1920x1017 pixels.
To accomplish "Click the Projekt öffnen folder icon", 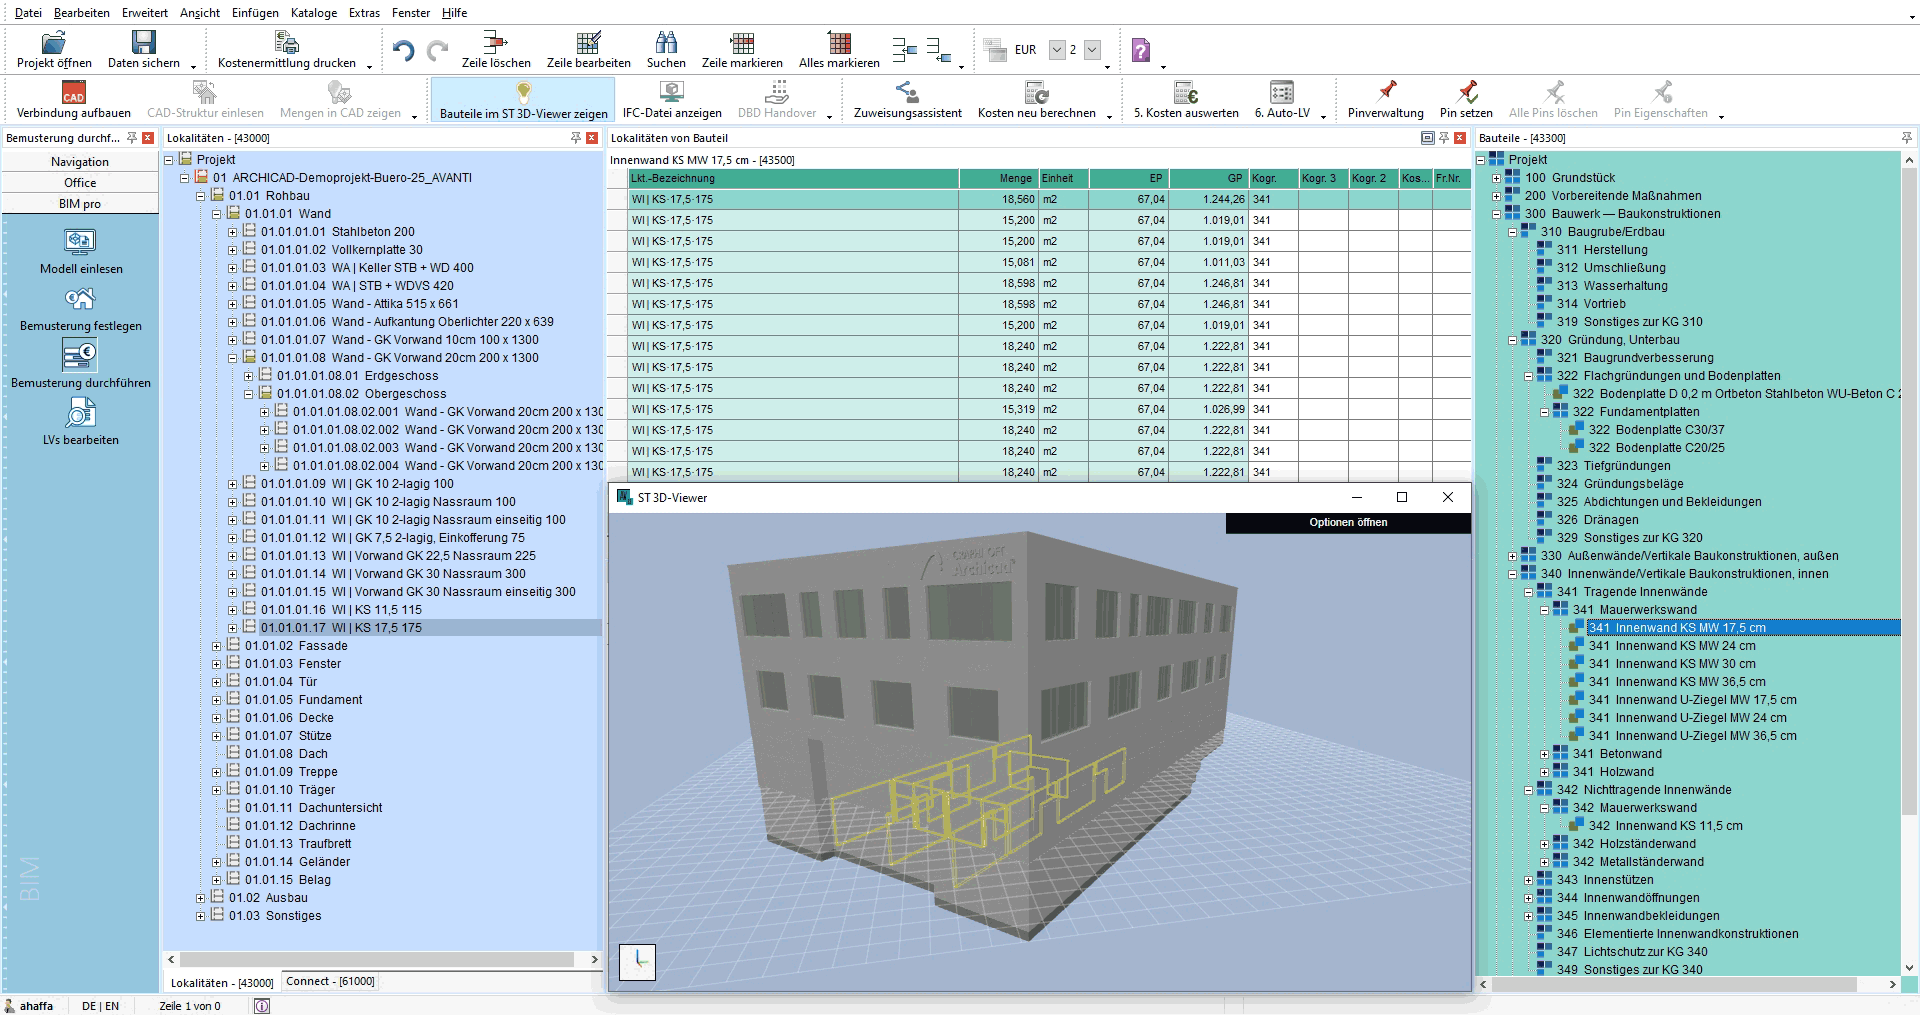I will [54, 42].
